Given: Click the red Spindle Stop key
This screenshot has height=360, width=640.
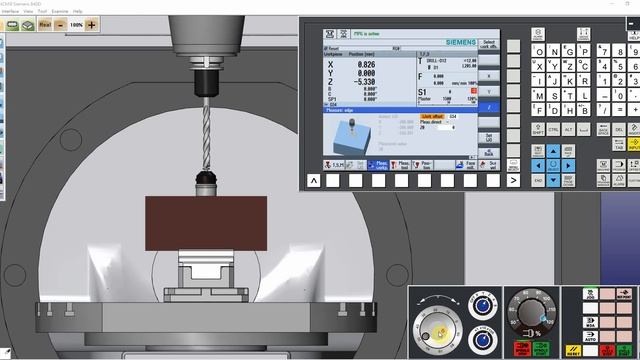Looking at the screenshot, I should click(522, 349).
